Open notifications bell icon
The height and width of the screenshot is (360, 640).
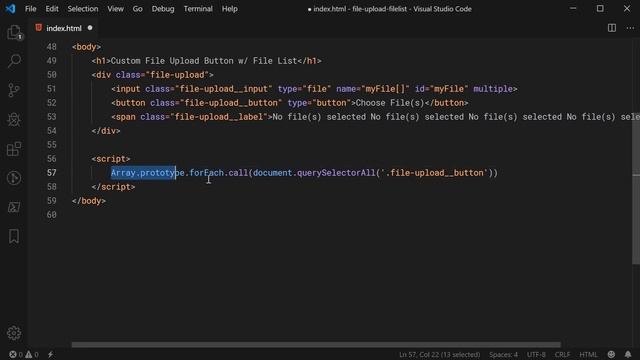click(x=628, y=354)
